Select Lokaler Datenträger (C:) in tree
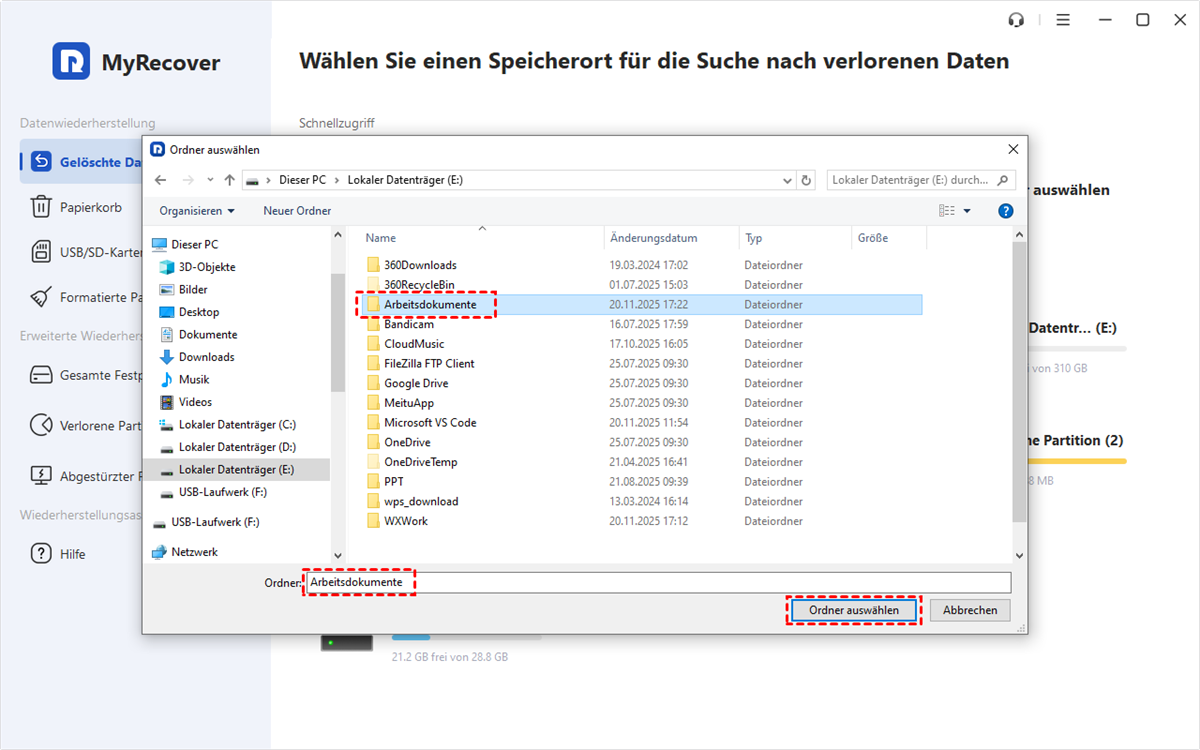The width and height of the screenshot is (1200, 750). click(236, 425)
